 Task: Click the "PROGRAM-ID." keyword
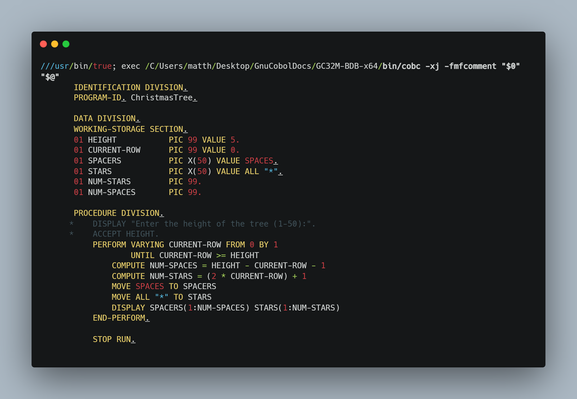(x=100, y=98)
